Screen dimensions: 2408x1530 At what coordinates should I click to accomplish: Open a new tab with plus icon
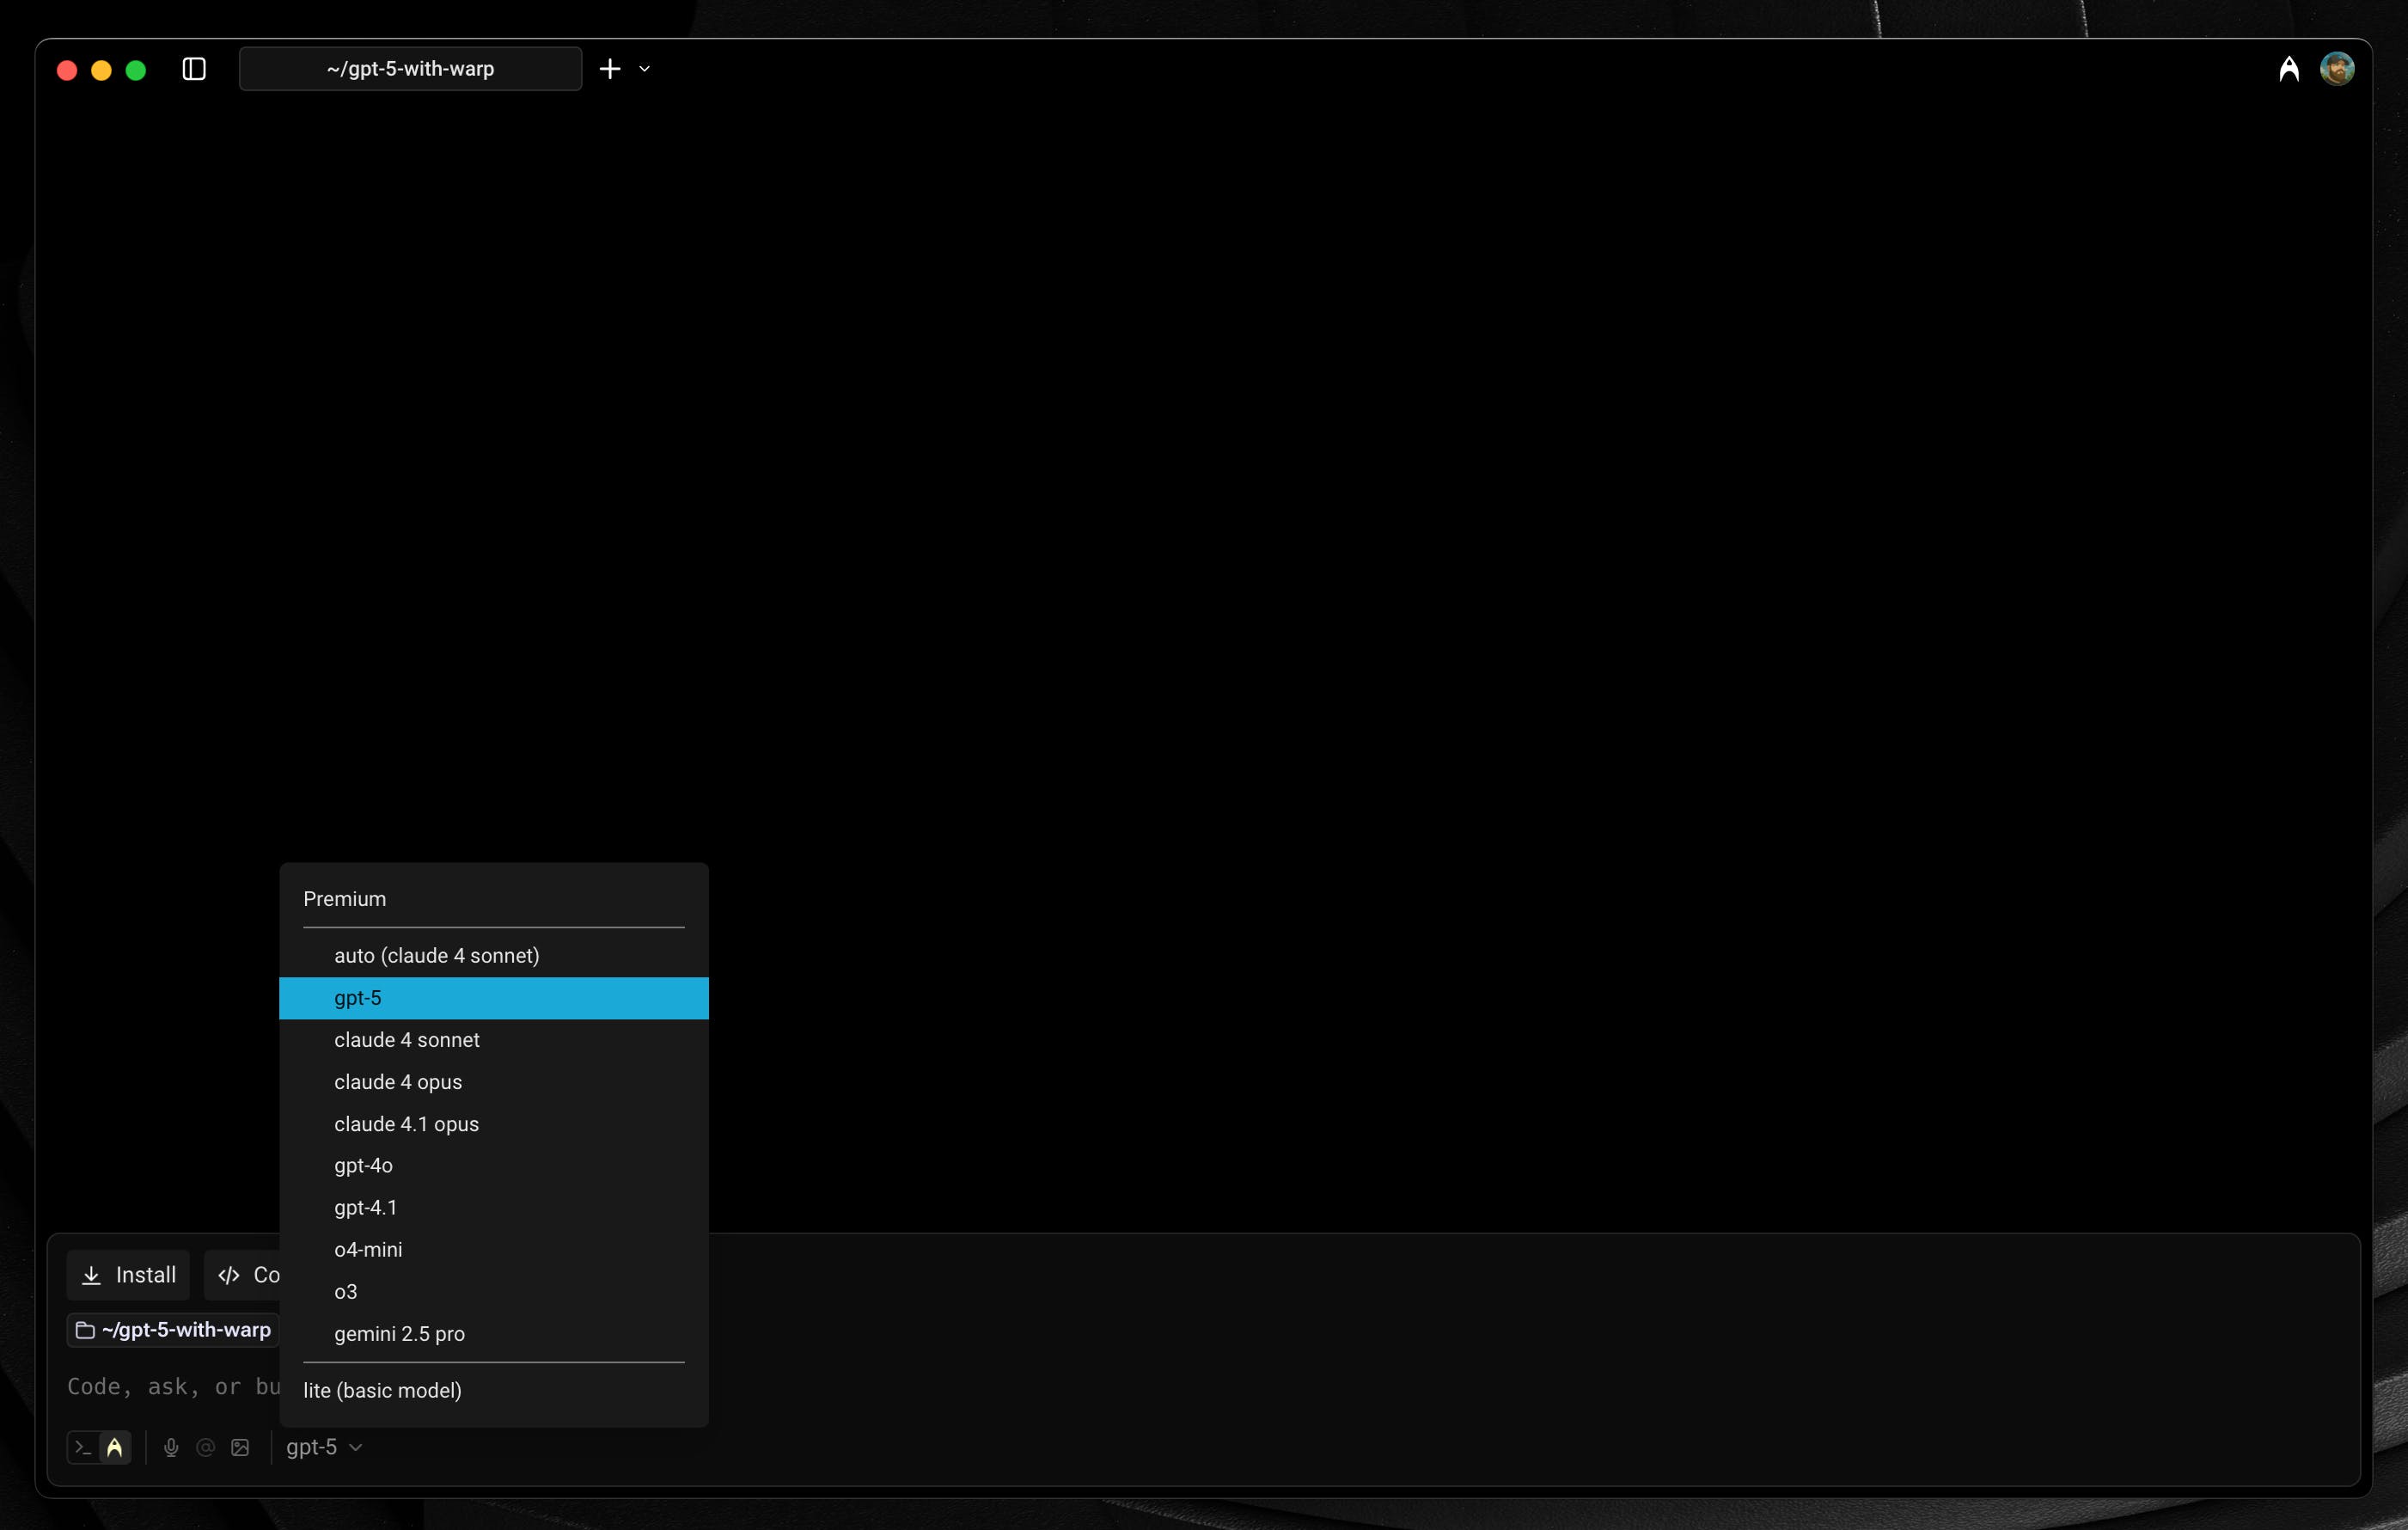610,69
